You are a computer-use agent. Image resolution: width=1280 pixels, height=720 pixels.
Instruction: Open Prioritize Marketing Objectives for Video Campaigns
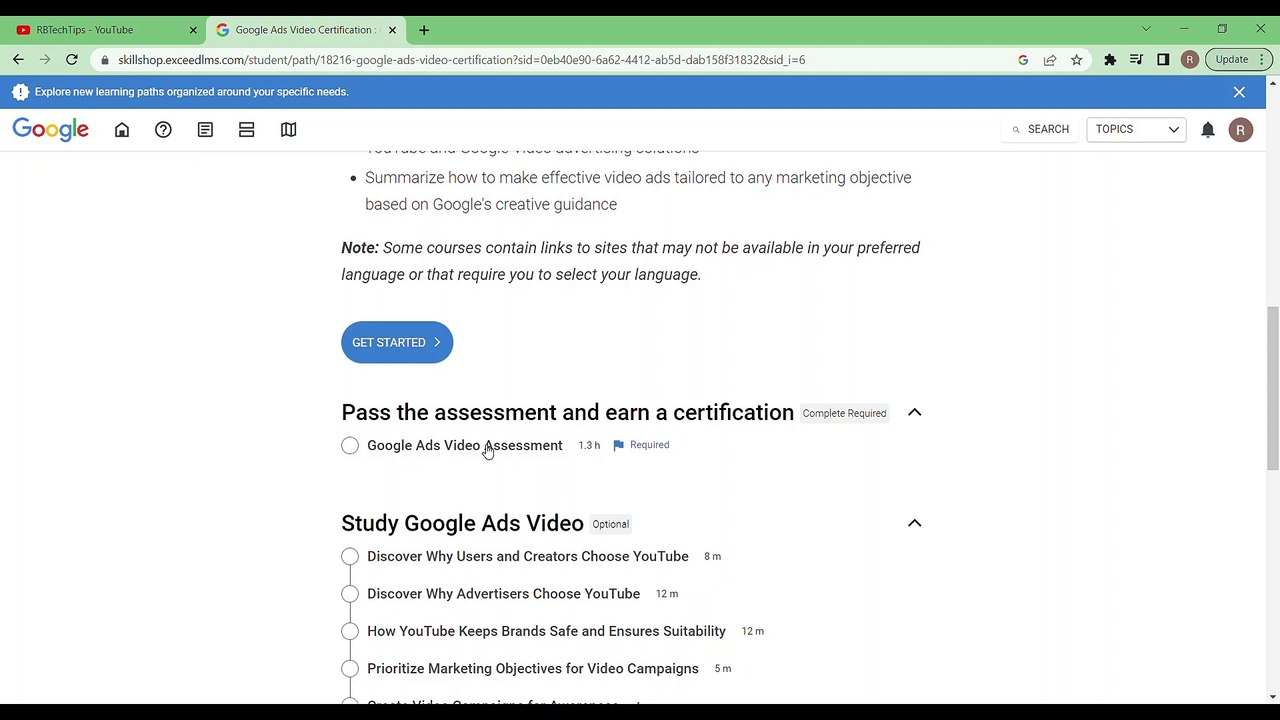tap(533, 669)
